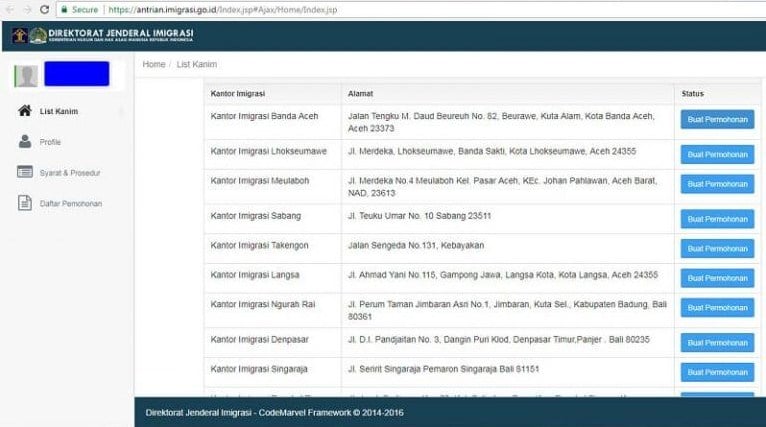Click the Daftar Permohonan document icon
Viewport: 766px width, 427px height.
tap(25, 202)
